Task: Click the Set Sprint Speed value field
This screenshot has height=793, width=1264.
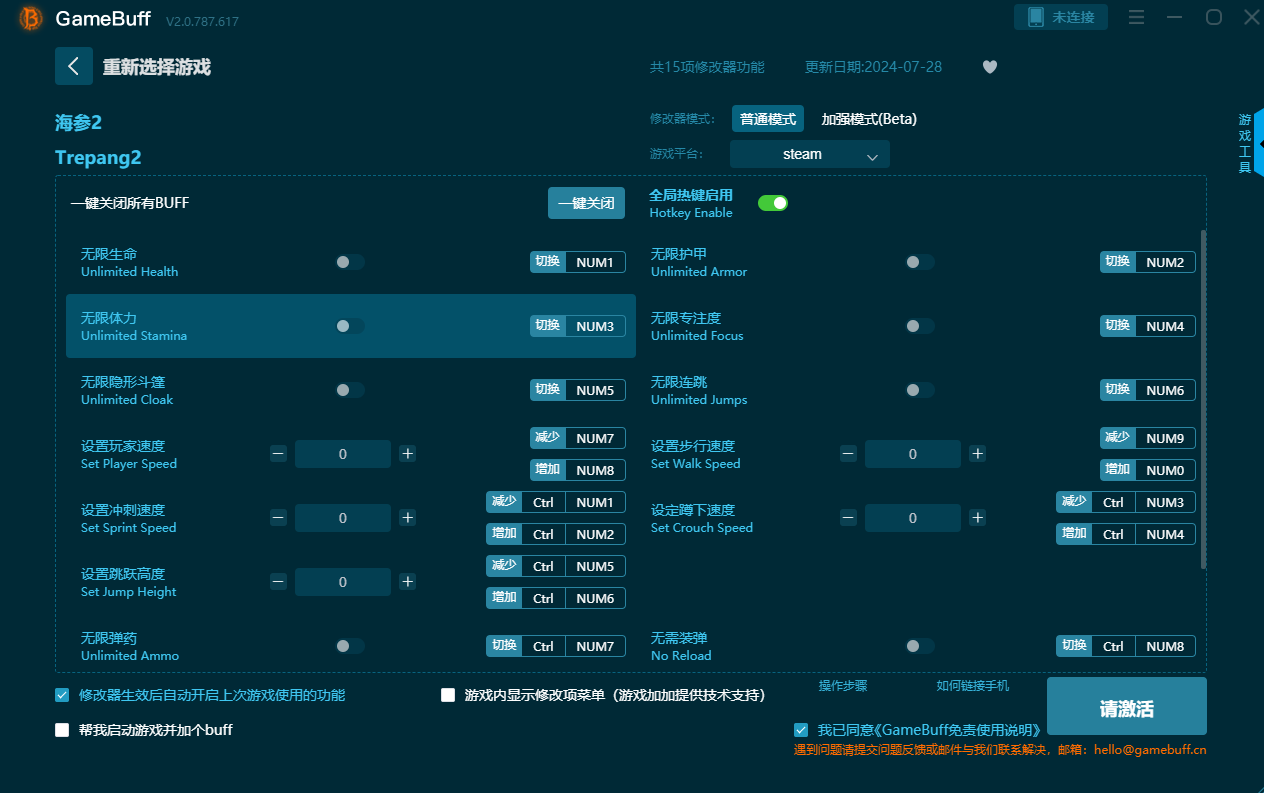Action: (x=342, y=518)
